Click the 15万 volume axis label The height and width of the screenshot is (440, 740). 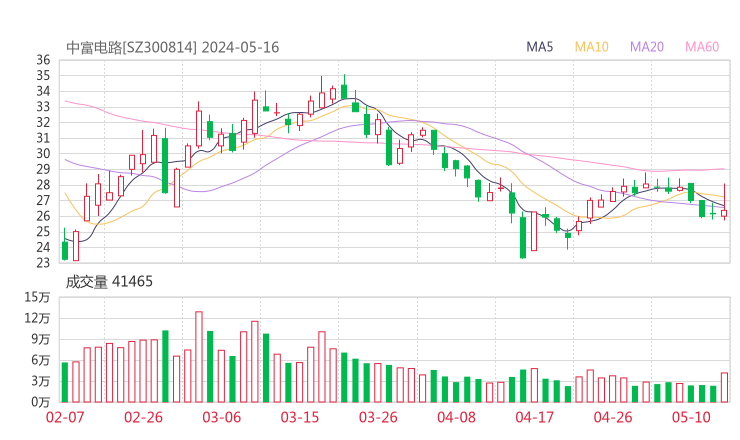(37, 297)
